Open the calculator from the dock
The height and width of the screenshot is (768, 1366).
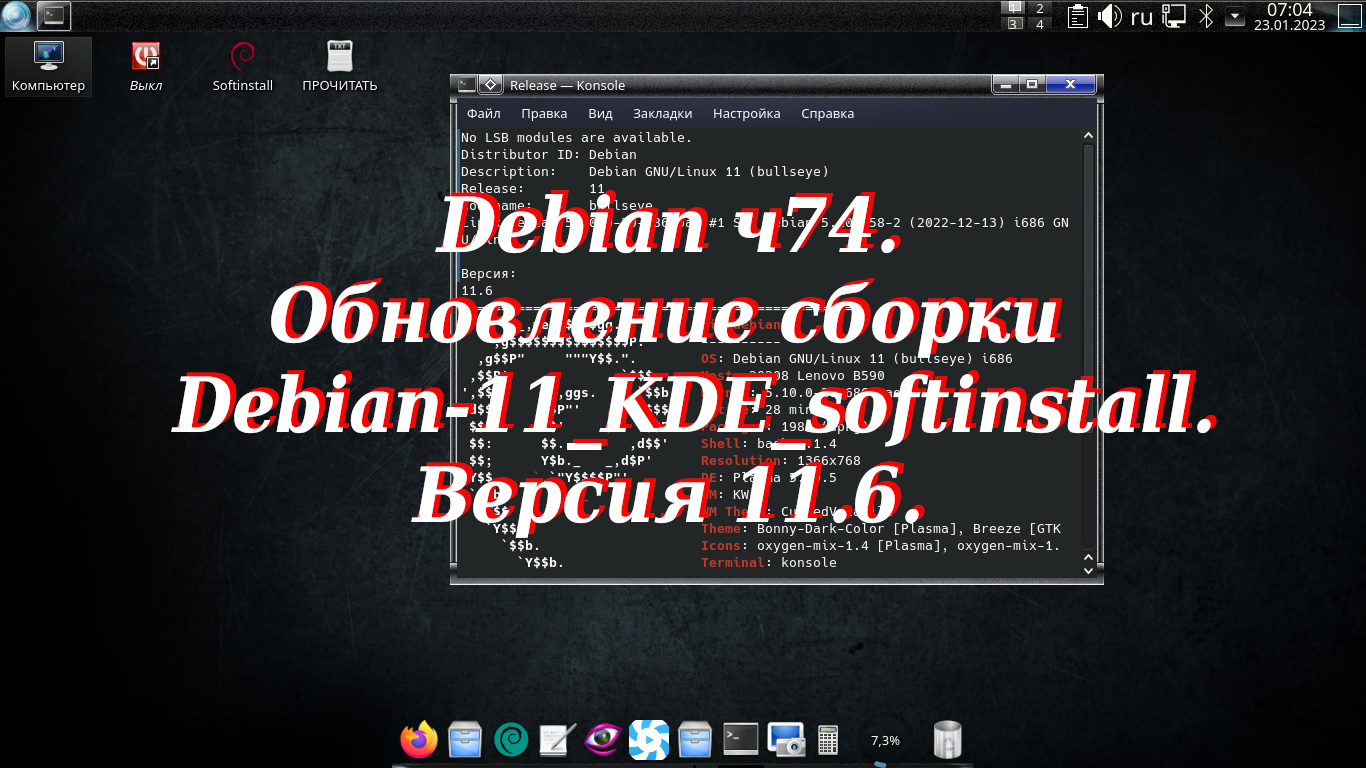tap(828, 740)
